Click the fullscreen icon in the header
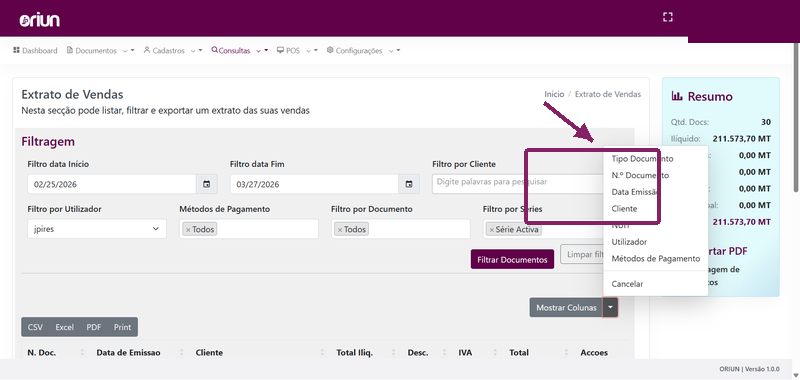The width and height of the screenshot is (800, 380). (667, 17)
